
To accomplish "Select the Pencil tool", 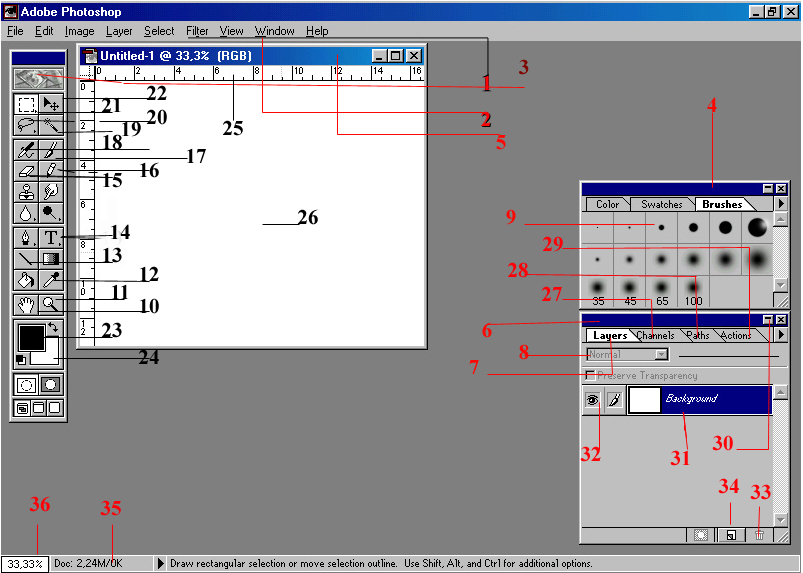I will [51, 171].
